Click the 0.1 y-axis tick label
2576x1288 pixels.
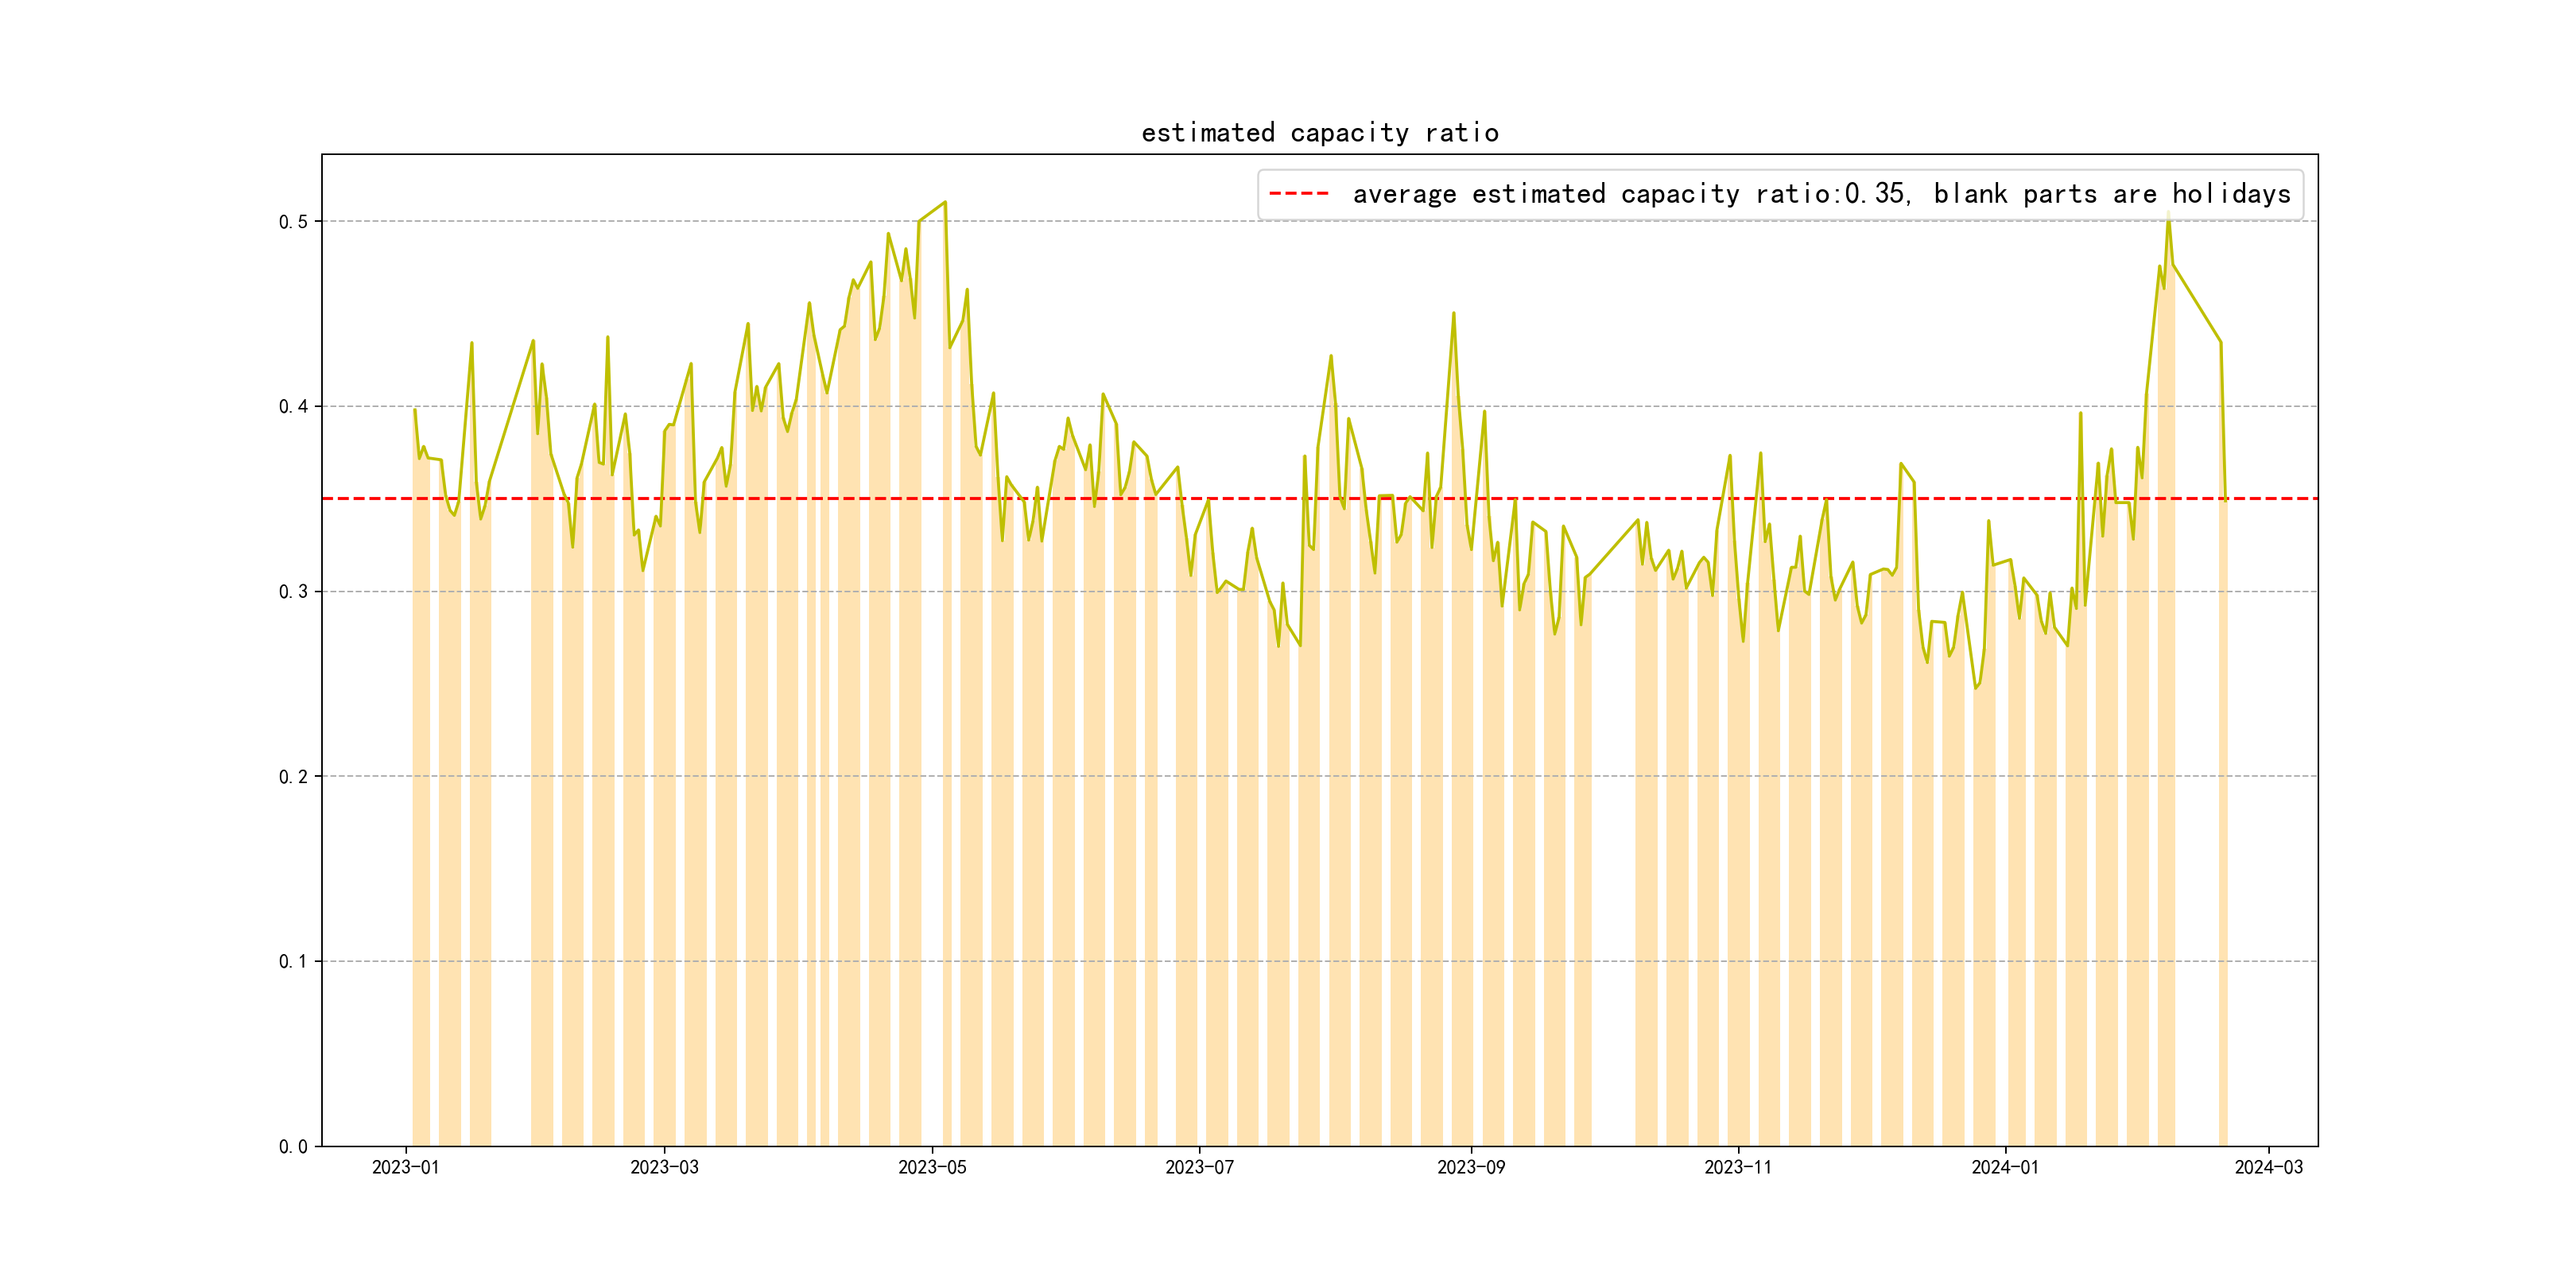pyautogui.click(x=293, y=962)
